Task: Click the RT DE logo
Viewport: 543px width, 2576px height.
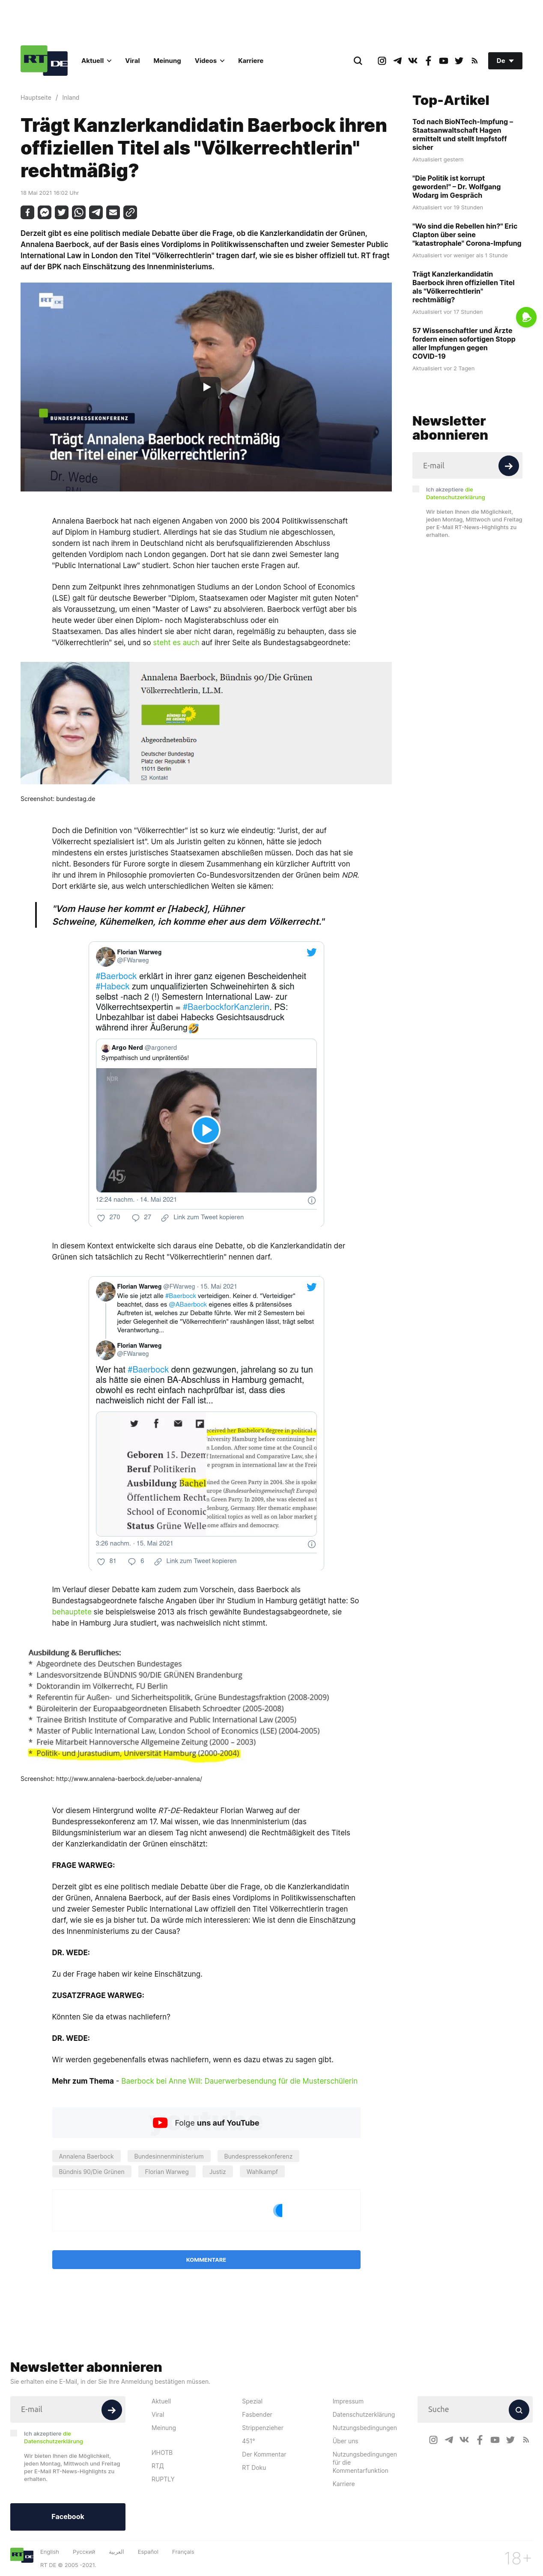Action: (44, 61)
